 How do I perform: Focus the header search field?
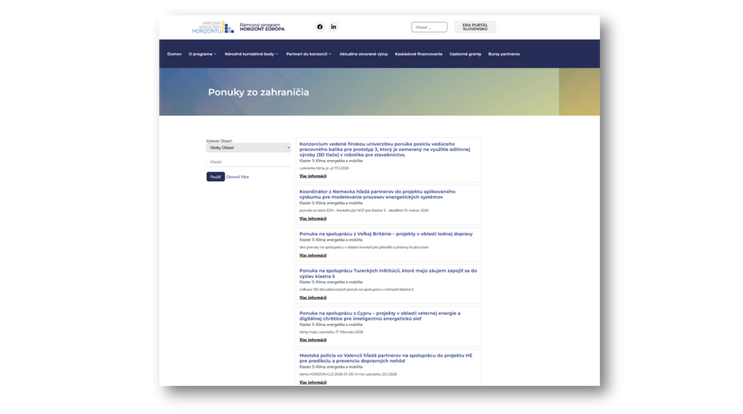pos(429,27)
